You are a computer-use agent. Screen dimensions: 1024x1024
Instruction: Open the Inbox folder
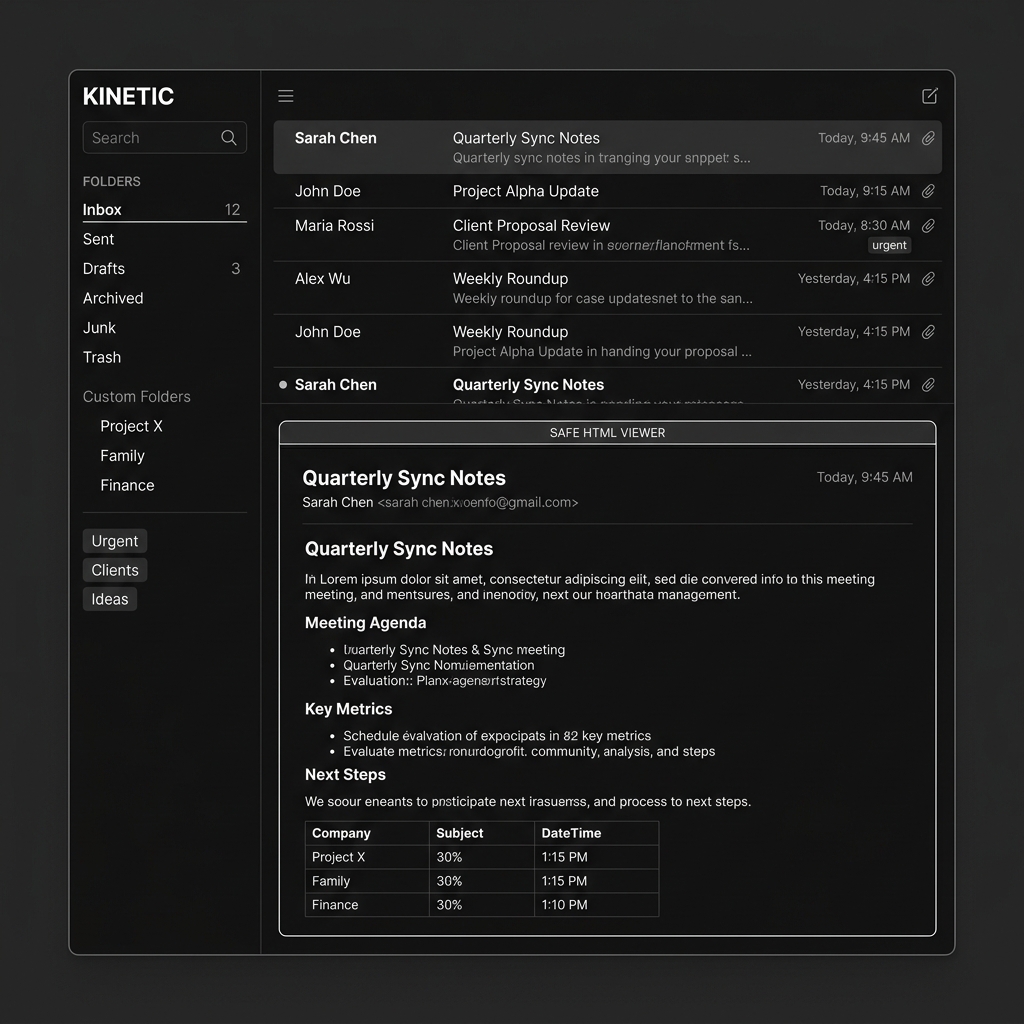165,210
